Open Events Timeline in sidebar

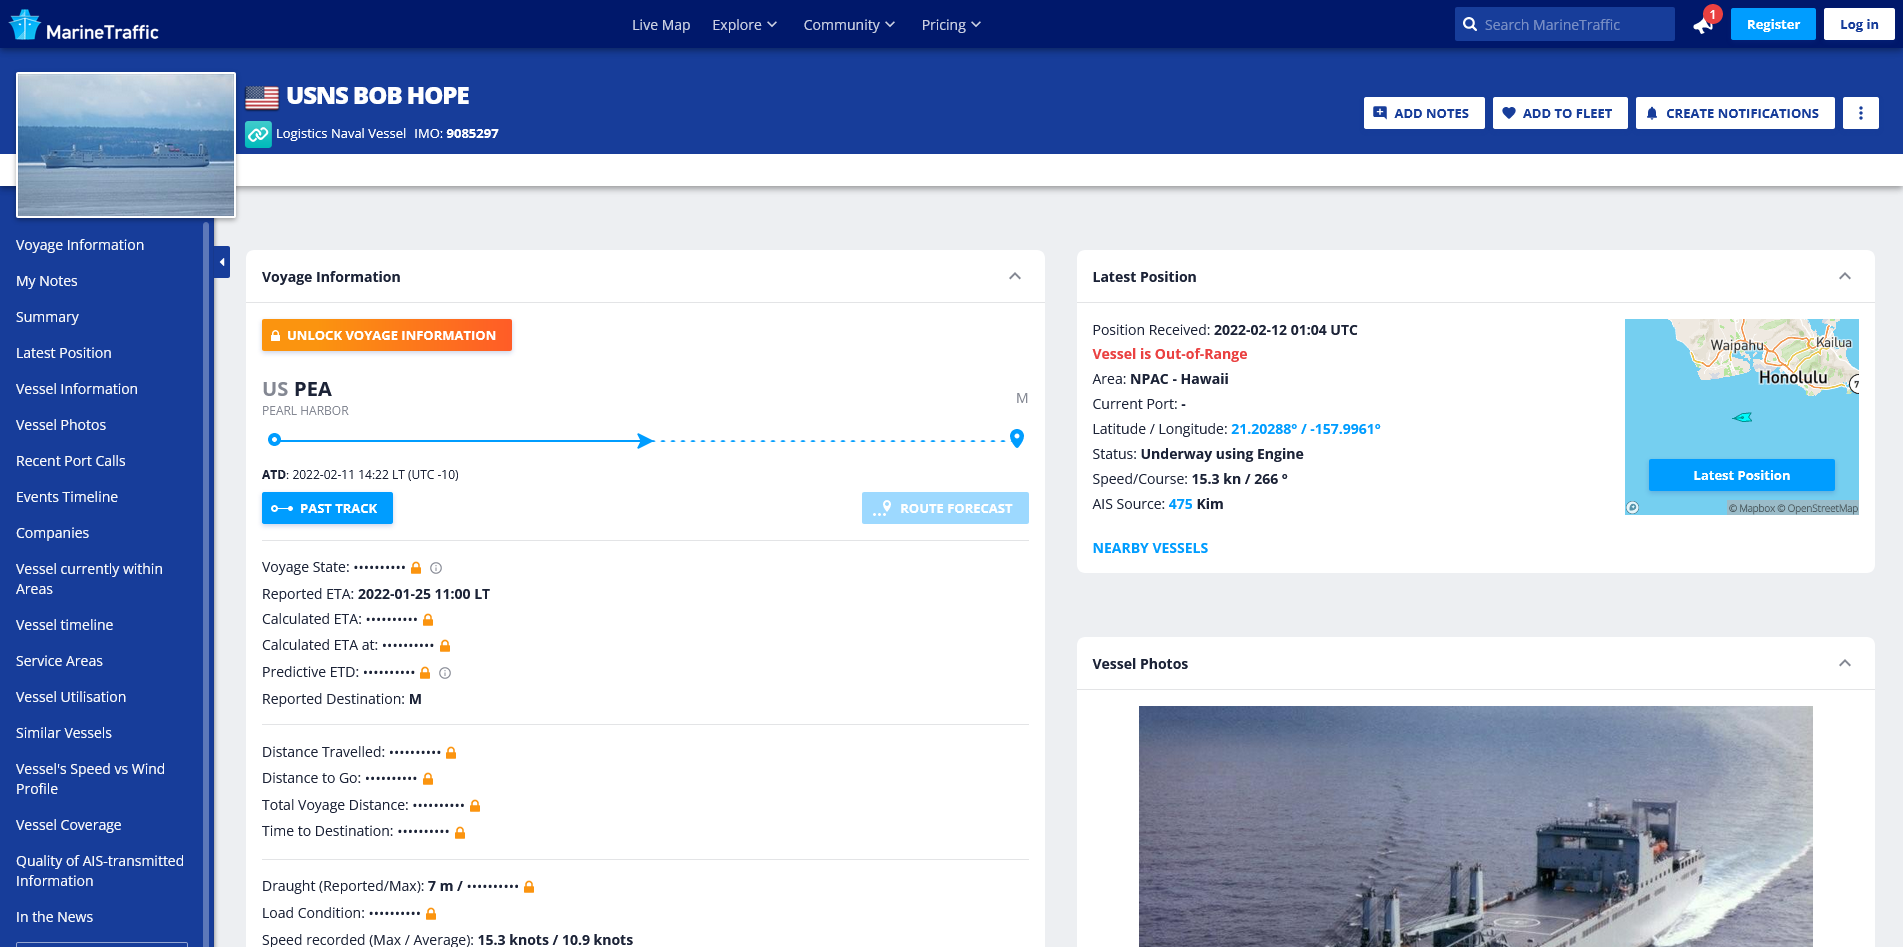coord(67,497)
